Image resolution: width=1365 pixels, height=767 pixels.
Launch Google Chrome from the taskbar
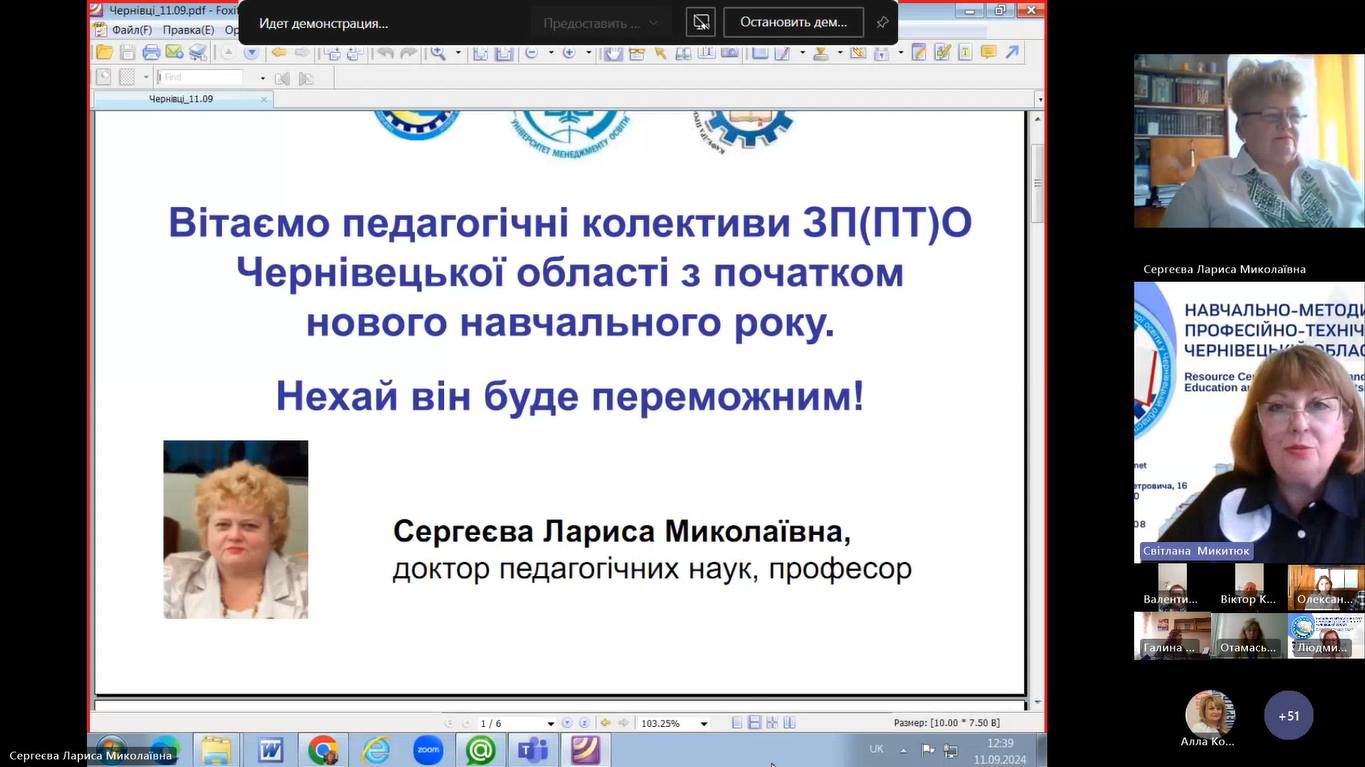(x=323, y=749)
